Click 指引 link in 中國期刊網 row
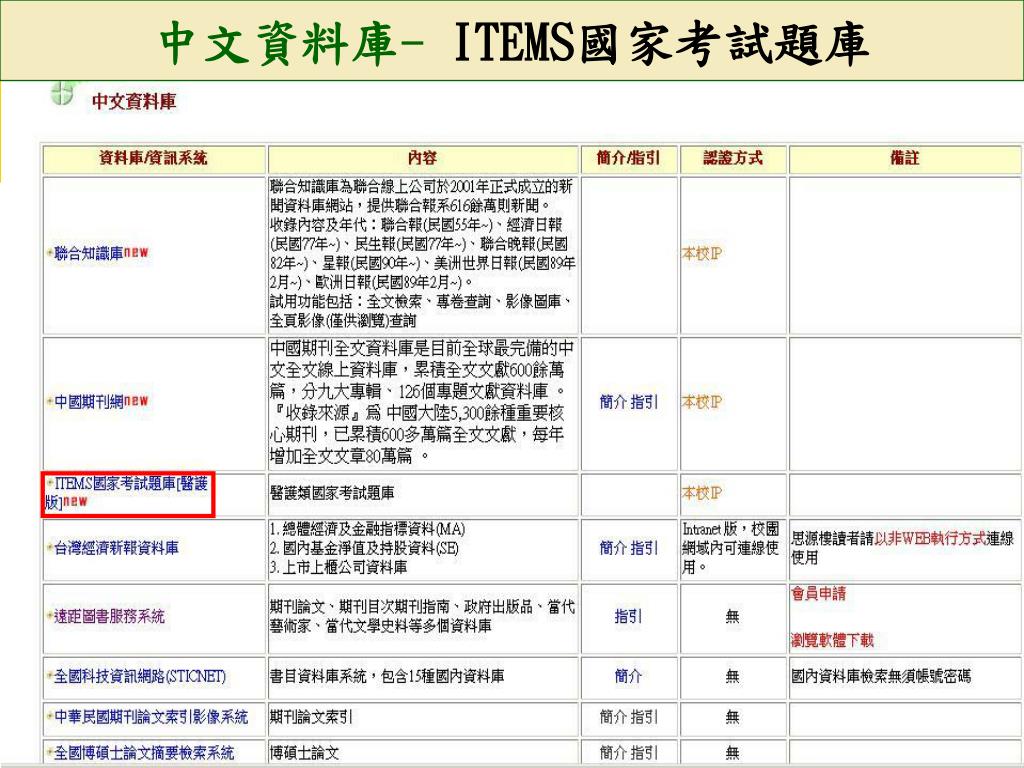This screenshot has width=1024, height=768. pos(644,402)
